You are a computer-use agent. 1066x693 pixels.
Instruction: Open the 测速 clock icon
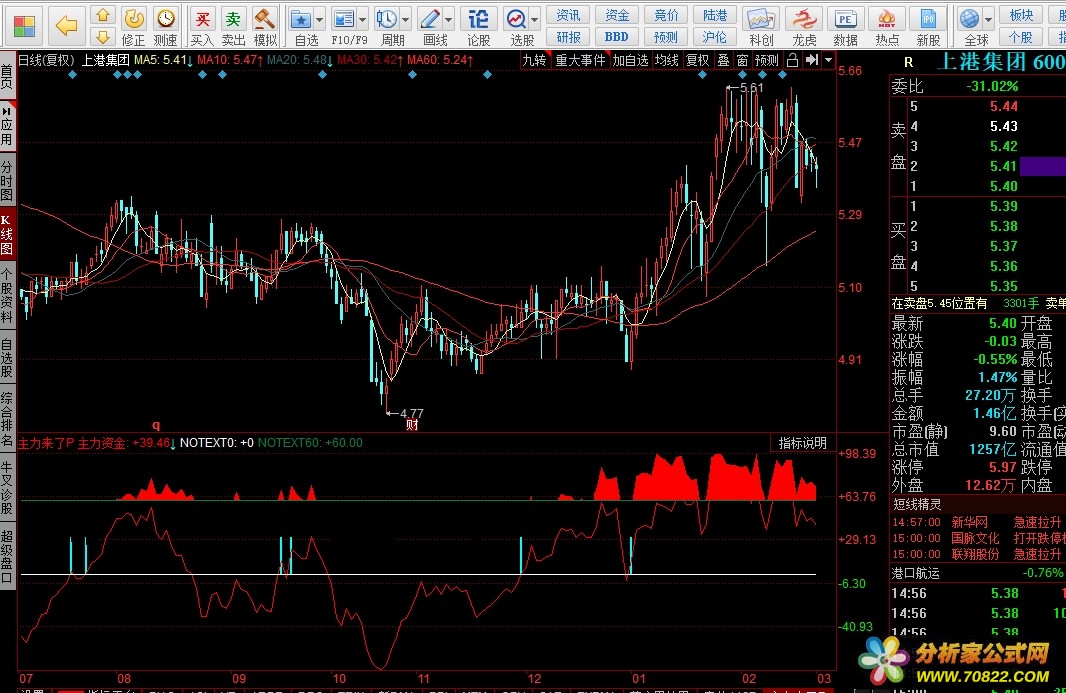point(165,18)
